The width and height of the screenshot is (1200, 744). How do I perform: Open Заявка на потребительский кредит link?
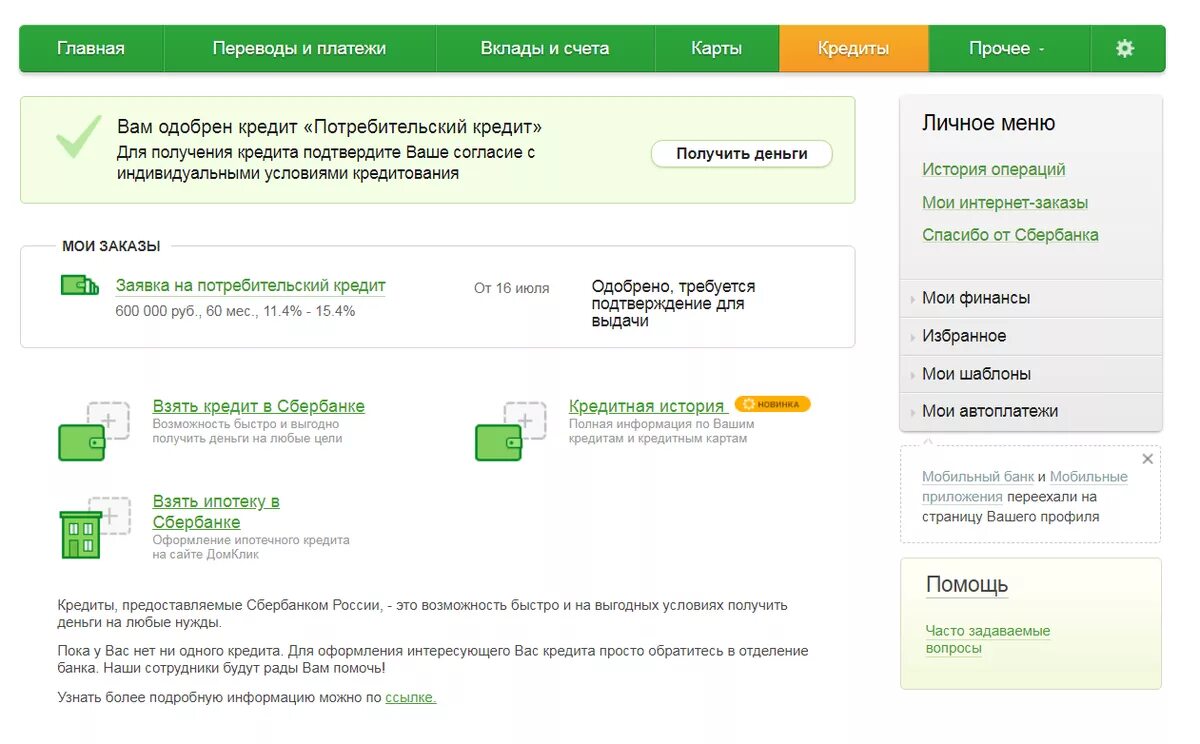[250, 286]
